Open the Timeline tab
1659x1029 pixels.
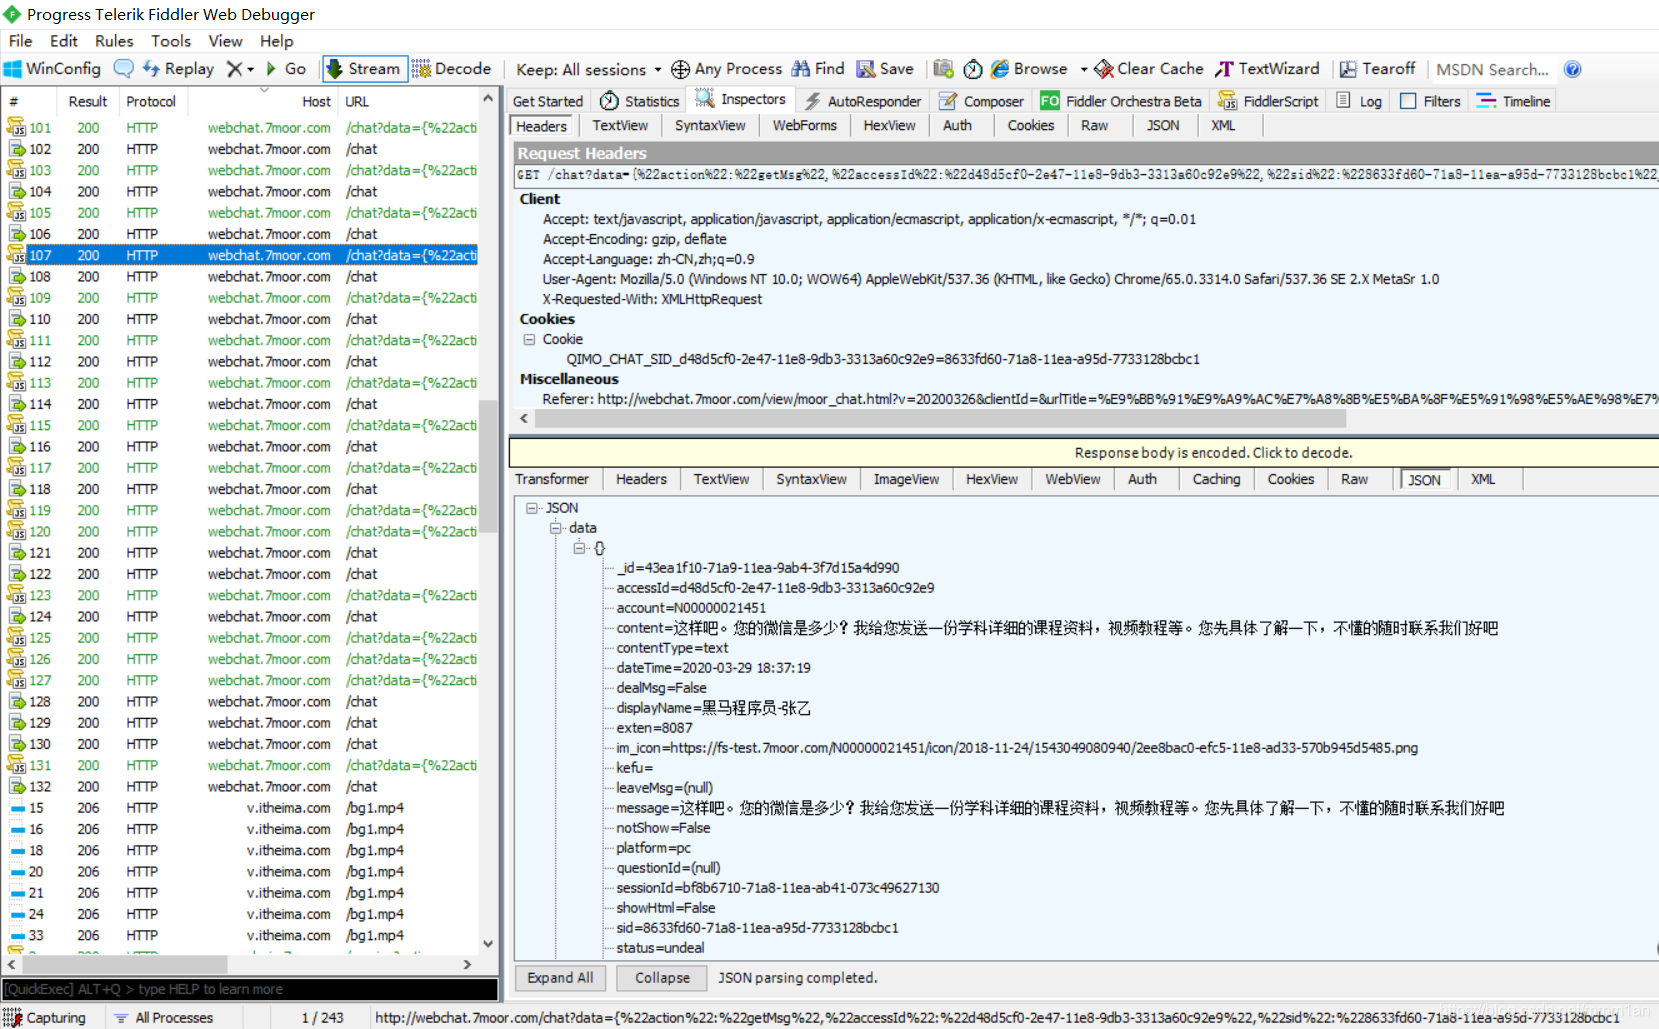(x=1513, y=101)
